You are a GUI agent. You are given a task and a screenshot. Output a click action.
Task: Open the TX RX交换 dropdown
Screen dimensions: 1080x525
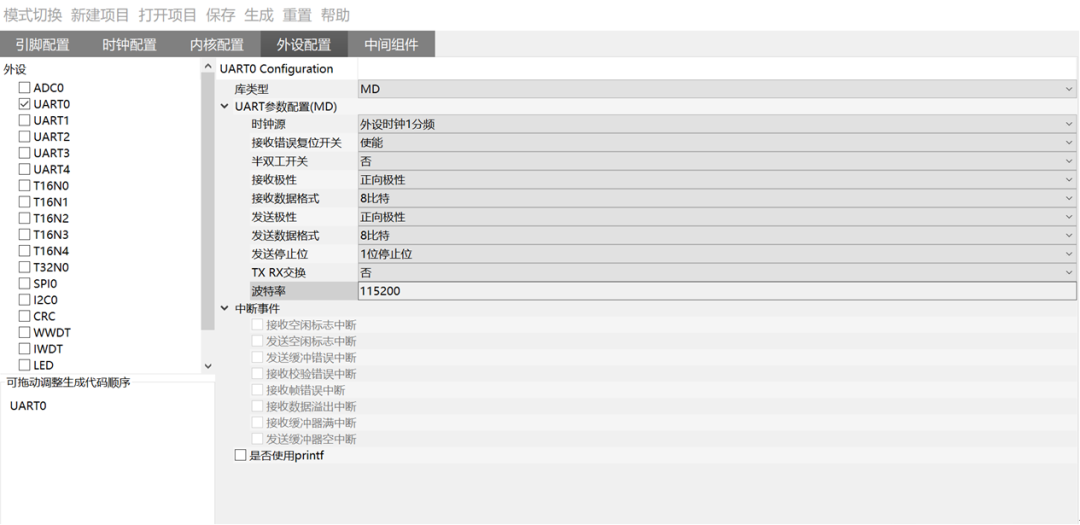pyautogui.click(x=716, y=272)
